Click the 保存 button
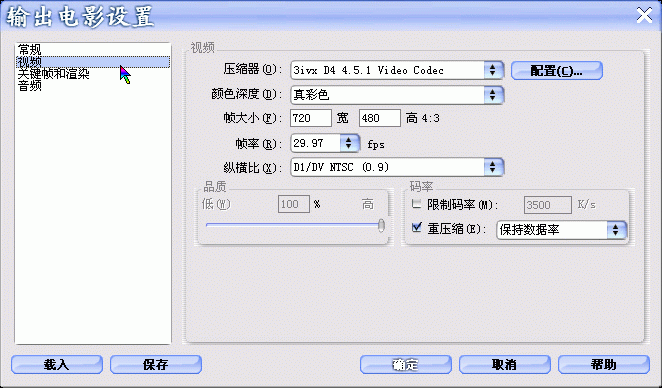The image size is (662, 388). 156,364
